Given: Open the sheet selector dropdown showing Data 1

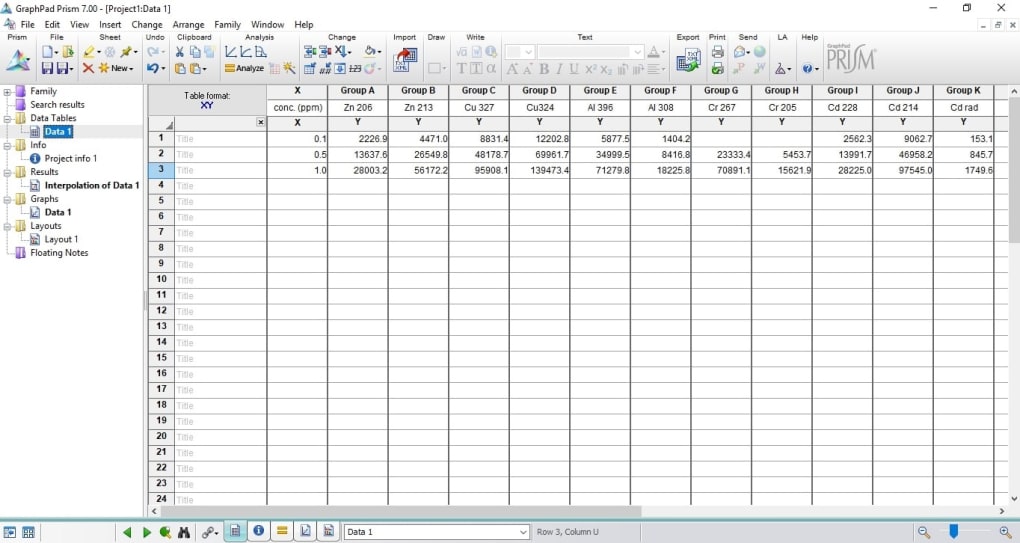Looking at the screenshot, I should pos(436,532).
